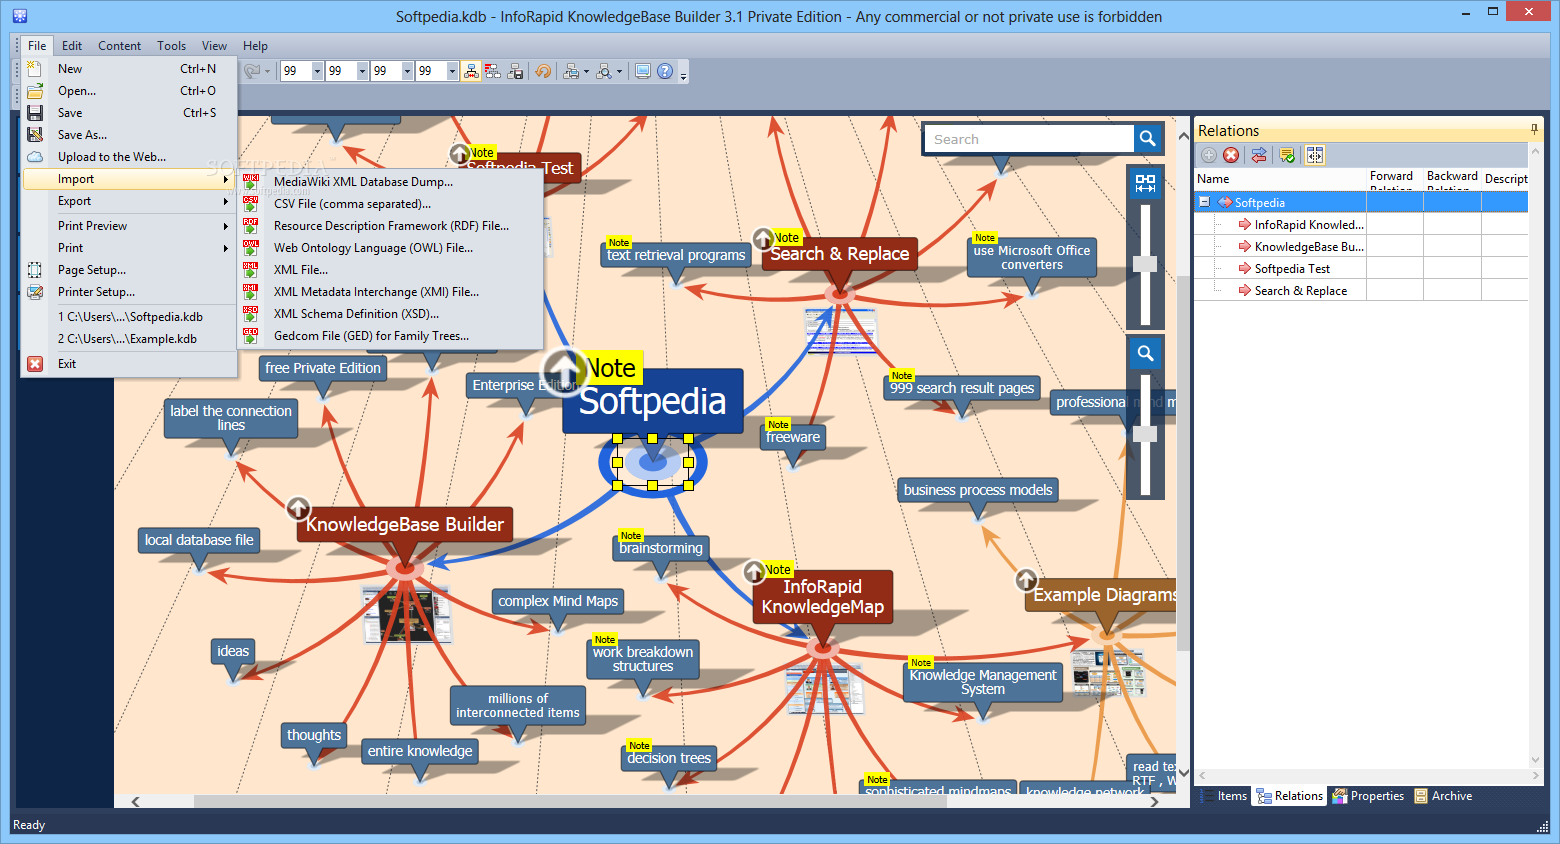
Task: Collapse the Softpedia tree node in Relations
Action: pyautogui.click(x=1205, y=202)
